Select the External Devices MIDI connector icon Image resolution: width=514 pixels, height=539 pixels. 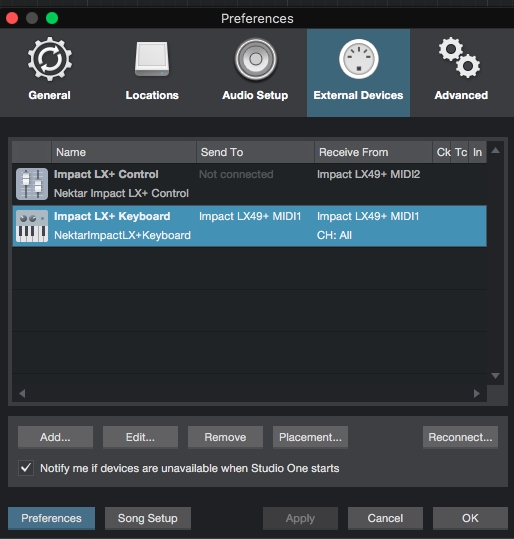(359, 59)
